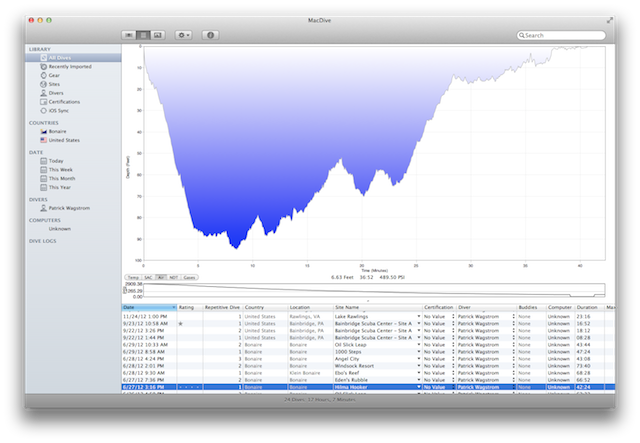Click the info inspector button
This screenshot has width=640, height=443.
pyautogui.click(x=211, y=35)
